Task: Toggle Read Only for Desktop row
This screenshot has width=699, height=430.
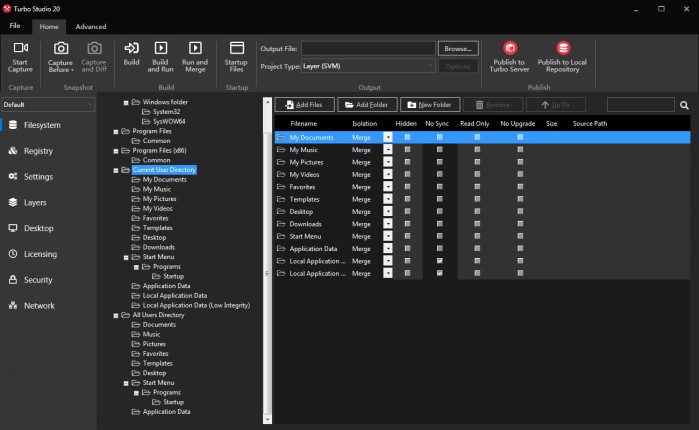Action: pos(477,211)
